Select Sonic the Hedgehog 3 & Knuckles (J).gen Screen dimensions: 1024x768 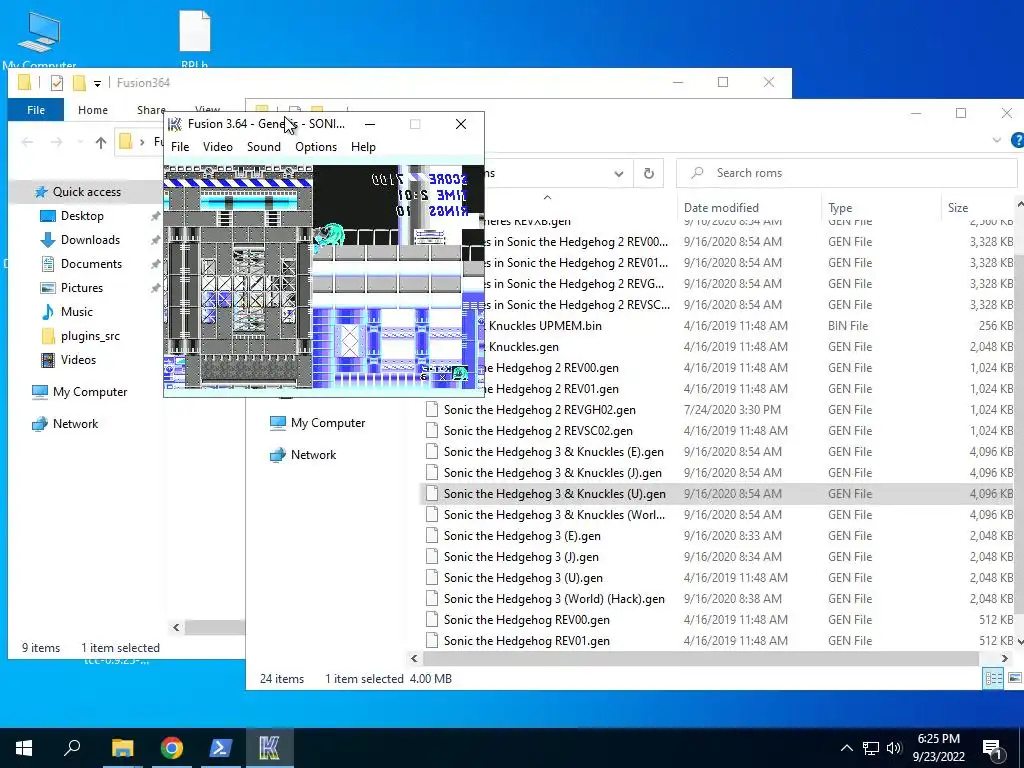tap(552, 473)
